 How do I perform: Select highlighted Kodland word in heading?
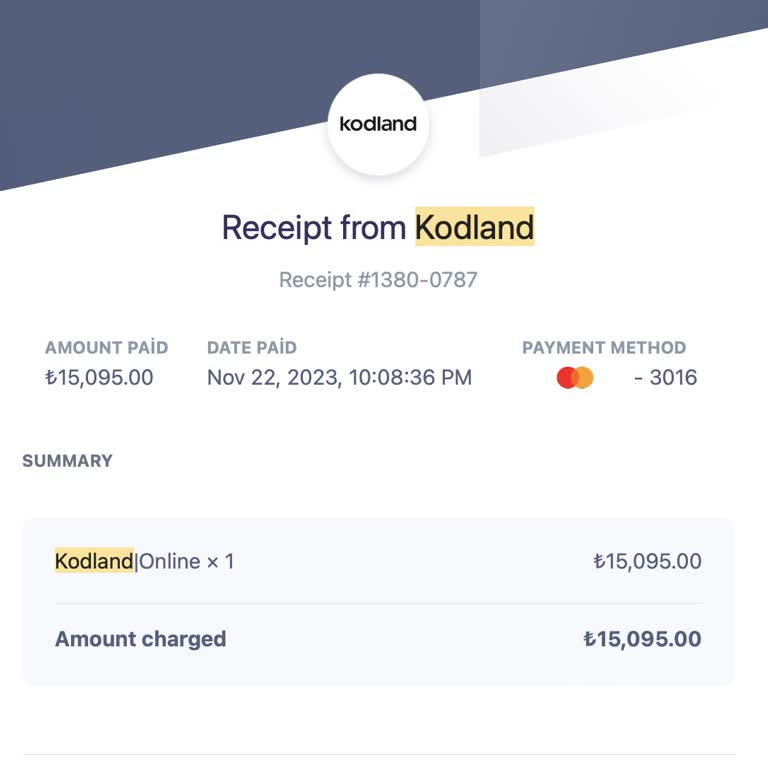coord(474,228)
